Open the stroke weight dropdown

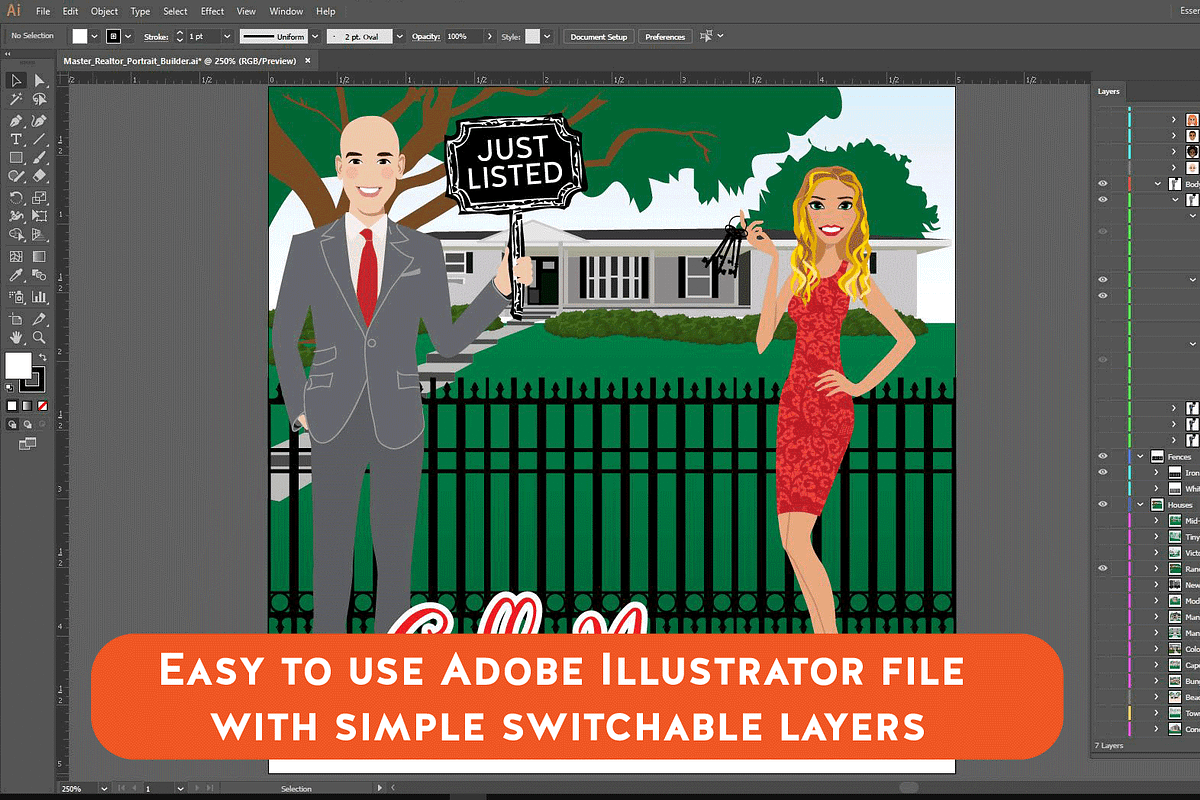pyautogui.click(x=227, y=36)
